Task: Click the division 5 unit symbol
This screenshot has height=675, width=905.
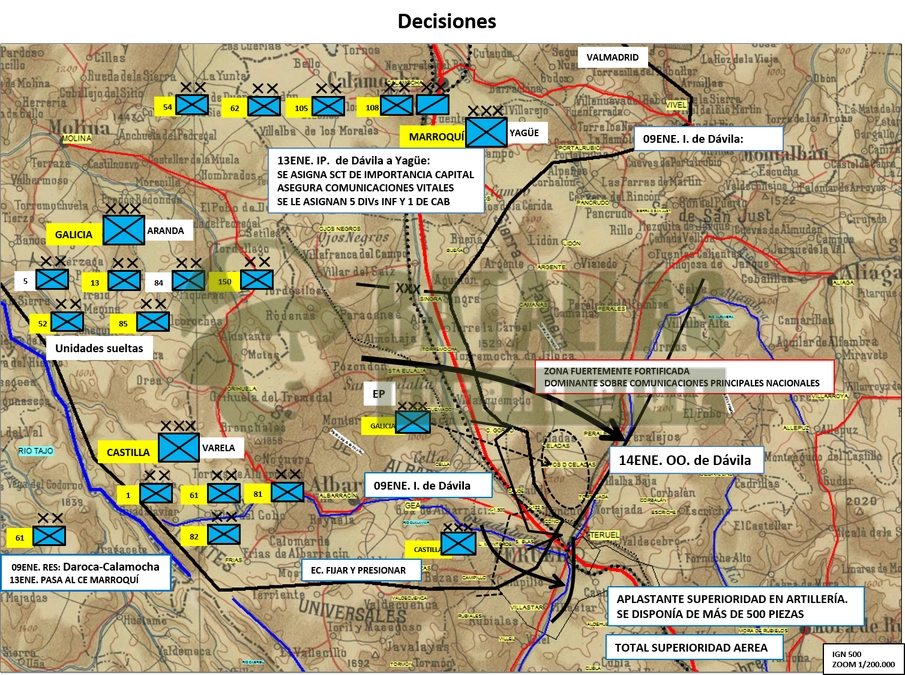Action: click(52, 280)
